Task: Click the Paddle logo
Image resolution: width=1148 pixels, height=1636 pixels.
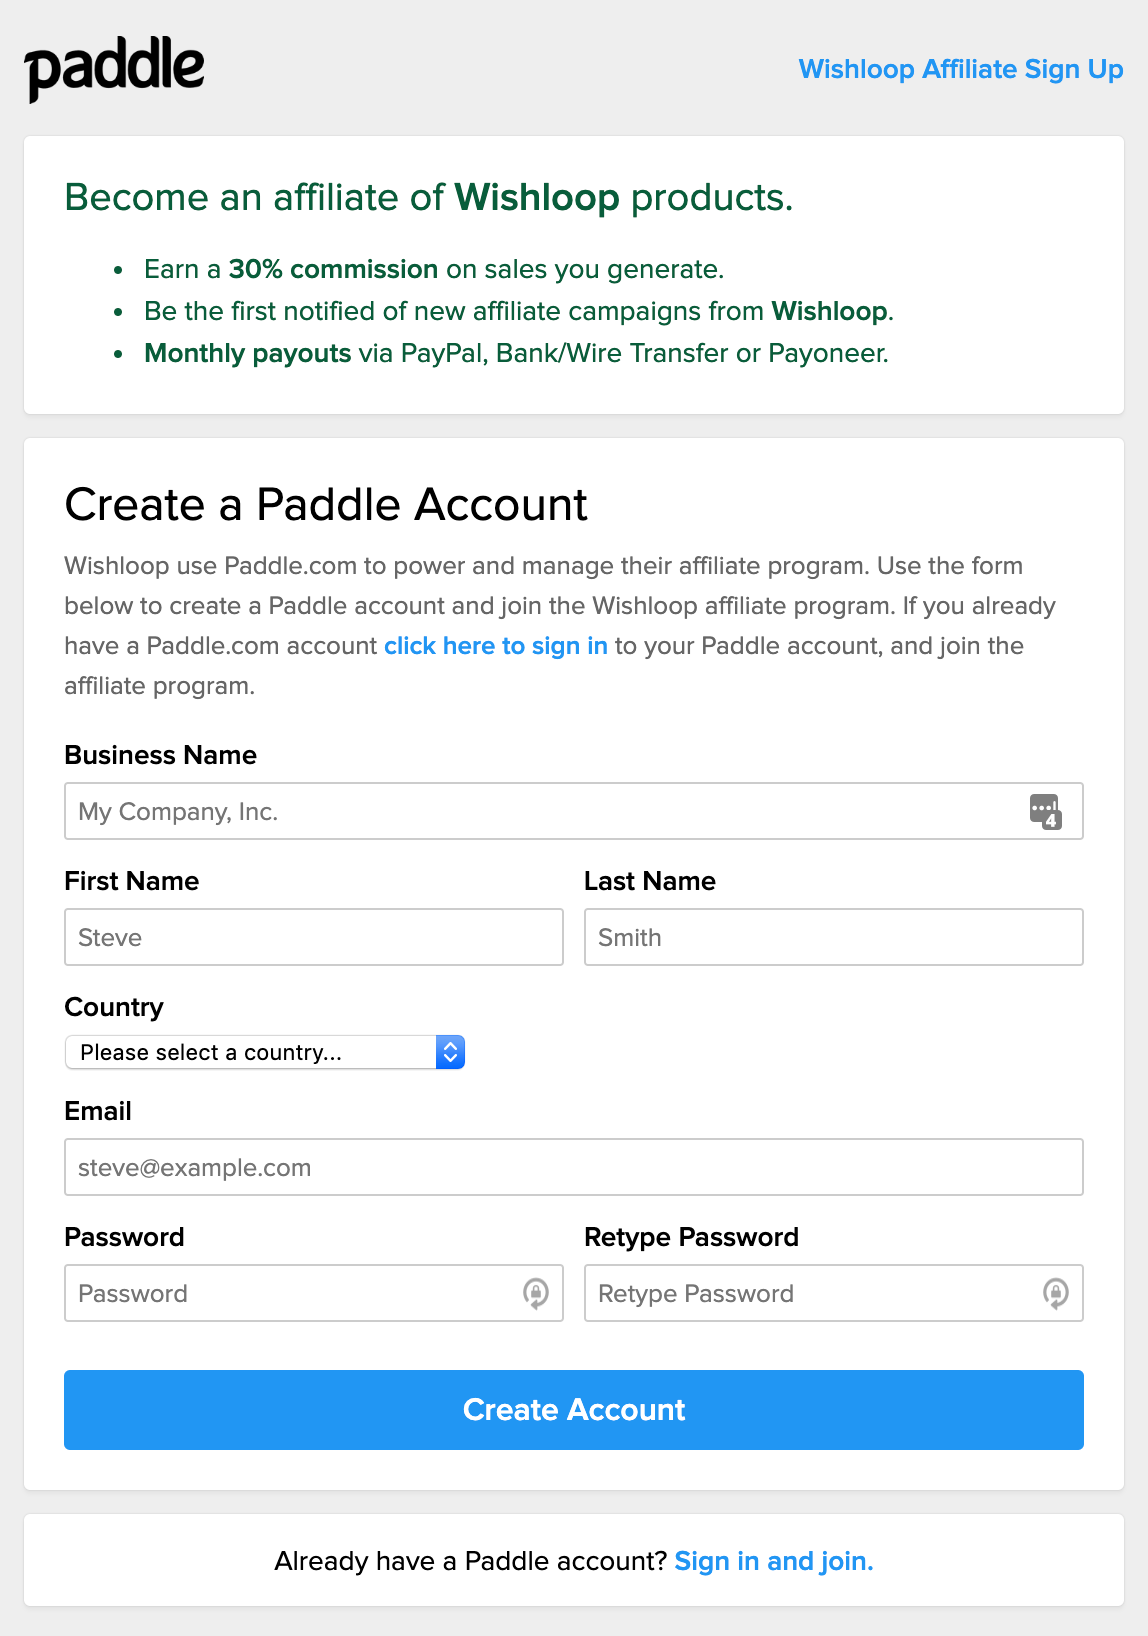Action: pos(114,68)
